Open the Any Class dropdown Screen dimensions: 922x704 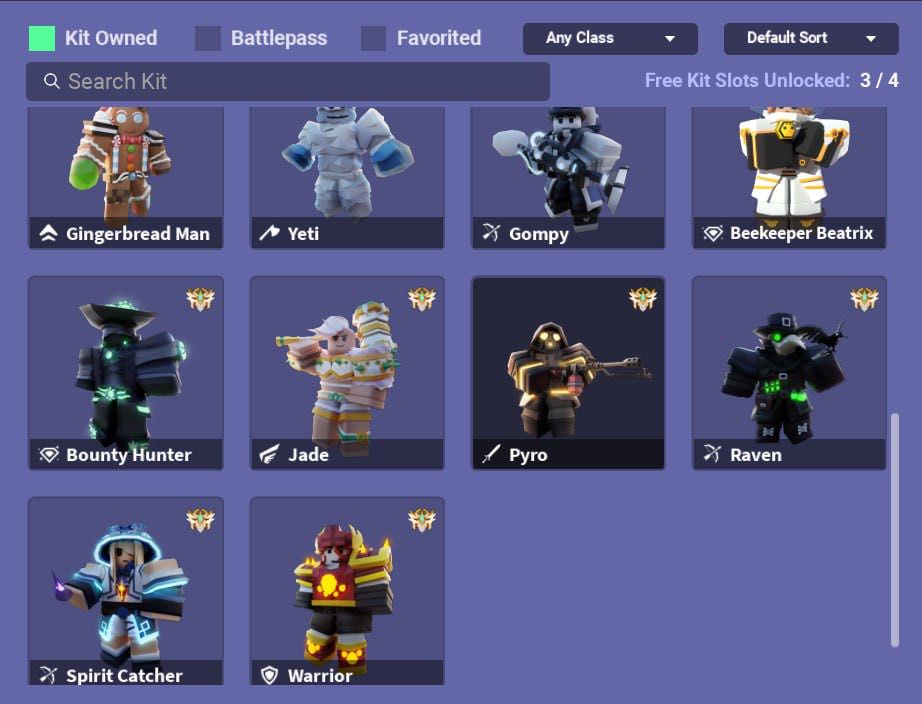(610, 39)
